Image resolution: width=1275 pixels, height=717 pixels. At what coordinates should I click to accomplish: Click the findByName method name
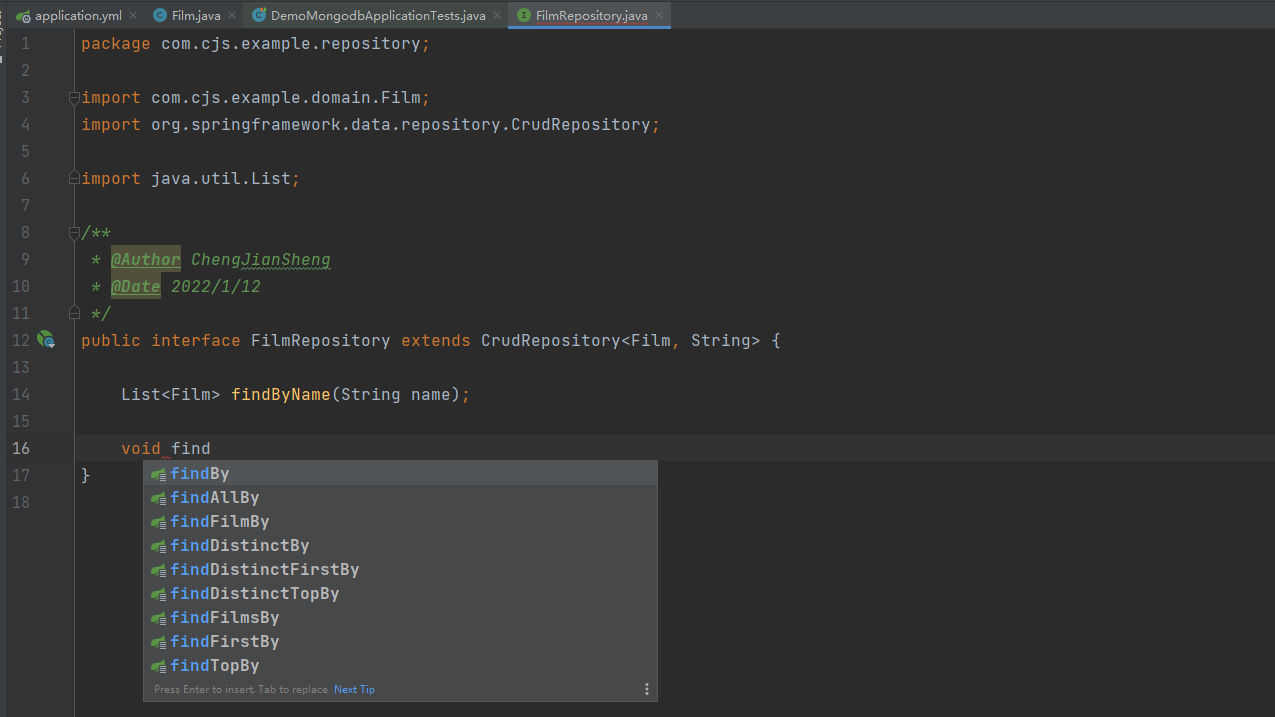pyautogui.click(x=281, y=394)
